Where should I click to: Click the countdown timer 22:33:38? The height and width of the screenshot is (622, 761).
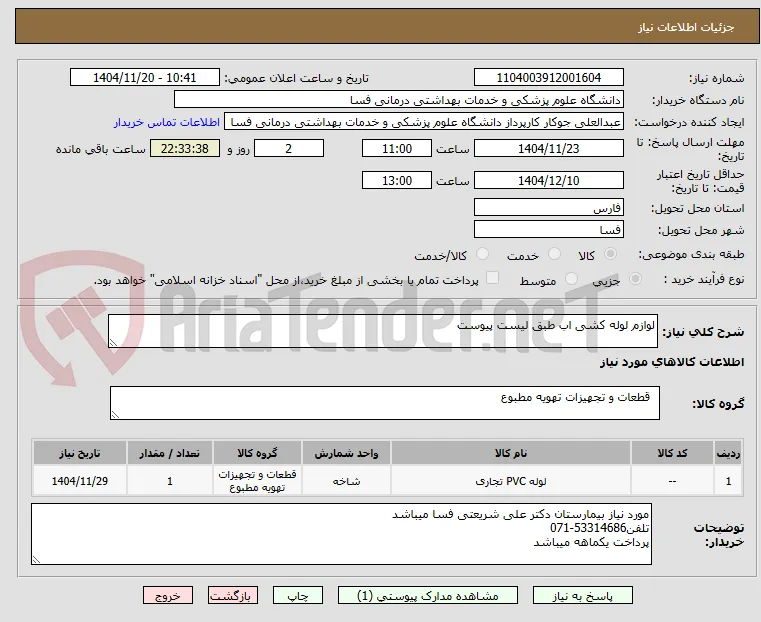pyautogui.click(x=184, y=148)
